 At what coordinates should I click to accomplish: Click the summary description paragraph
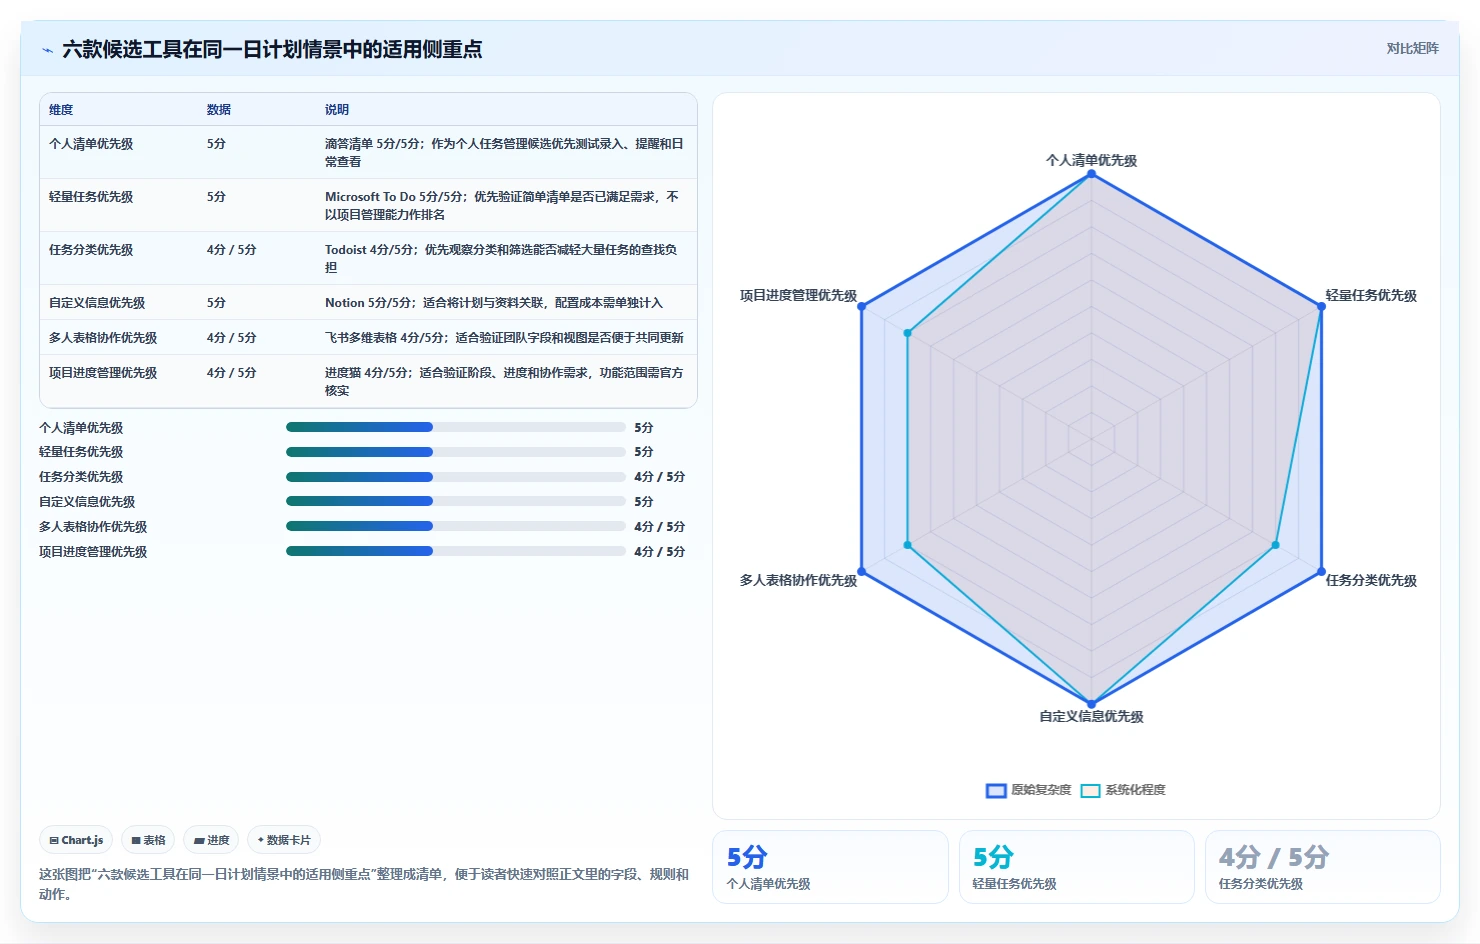(364, 884)
